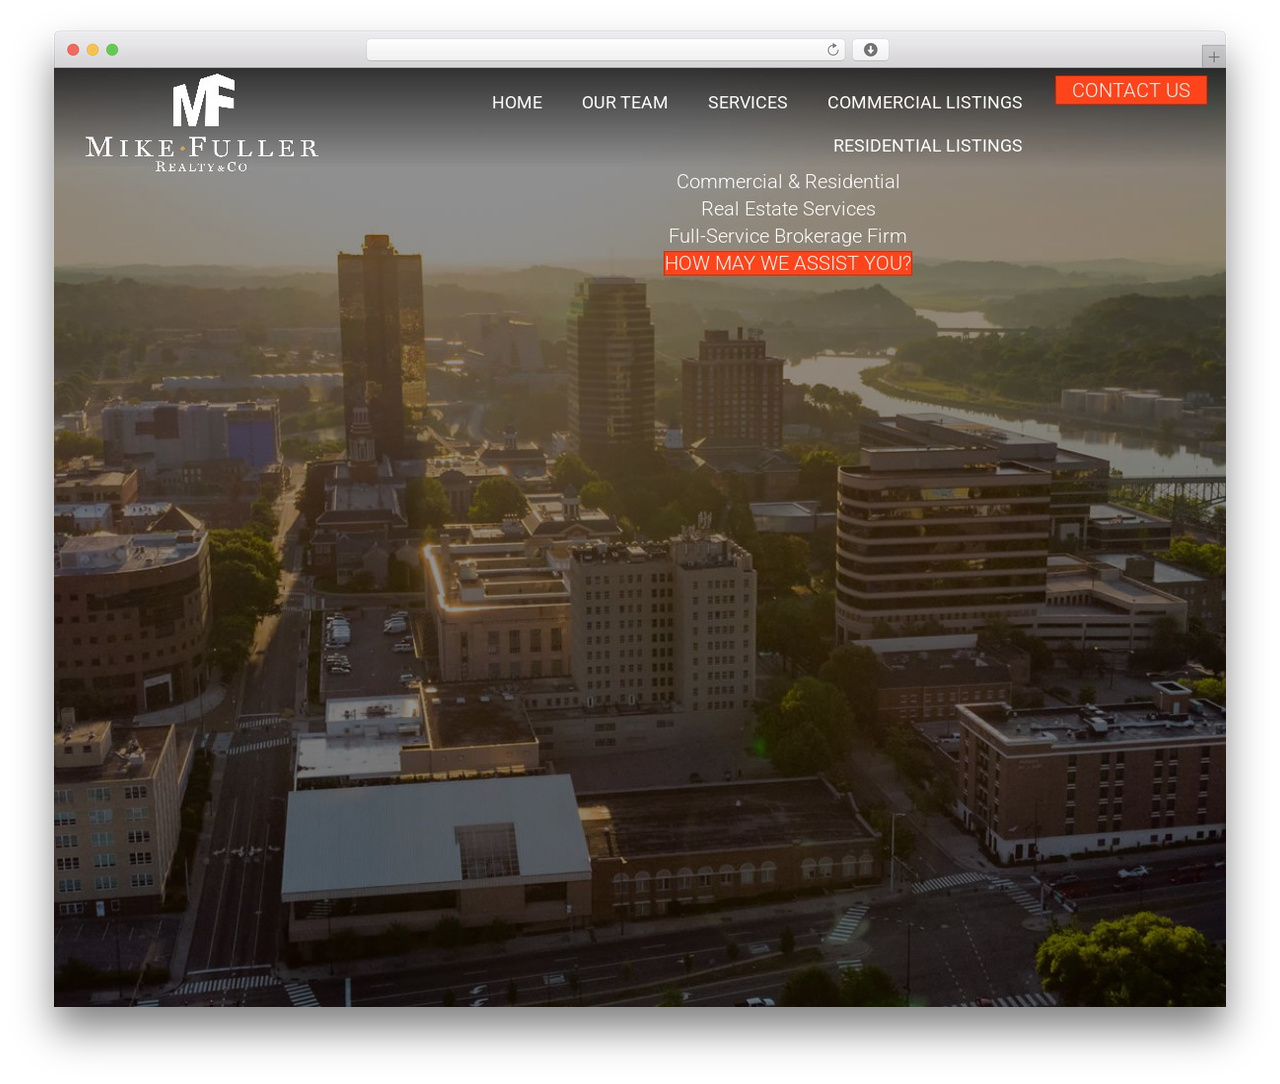Viewport: 1280px width, 1084px height.
Task: Click 'Full-Service Brokerage Firm' text
Action: (788, 235)
